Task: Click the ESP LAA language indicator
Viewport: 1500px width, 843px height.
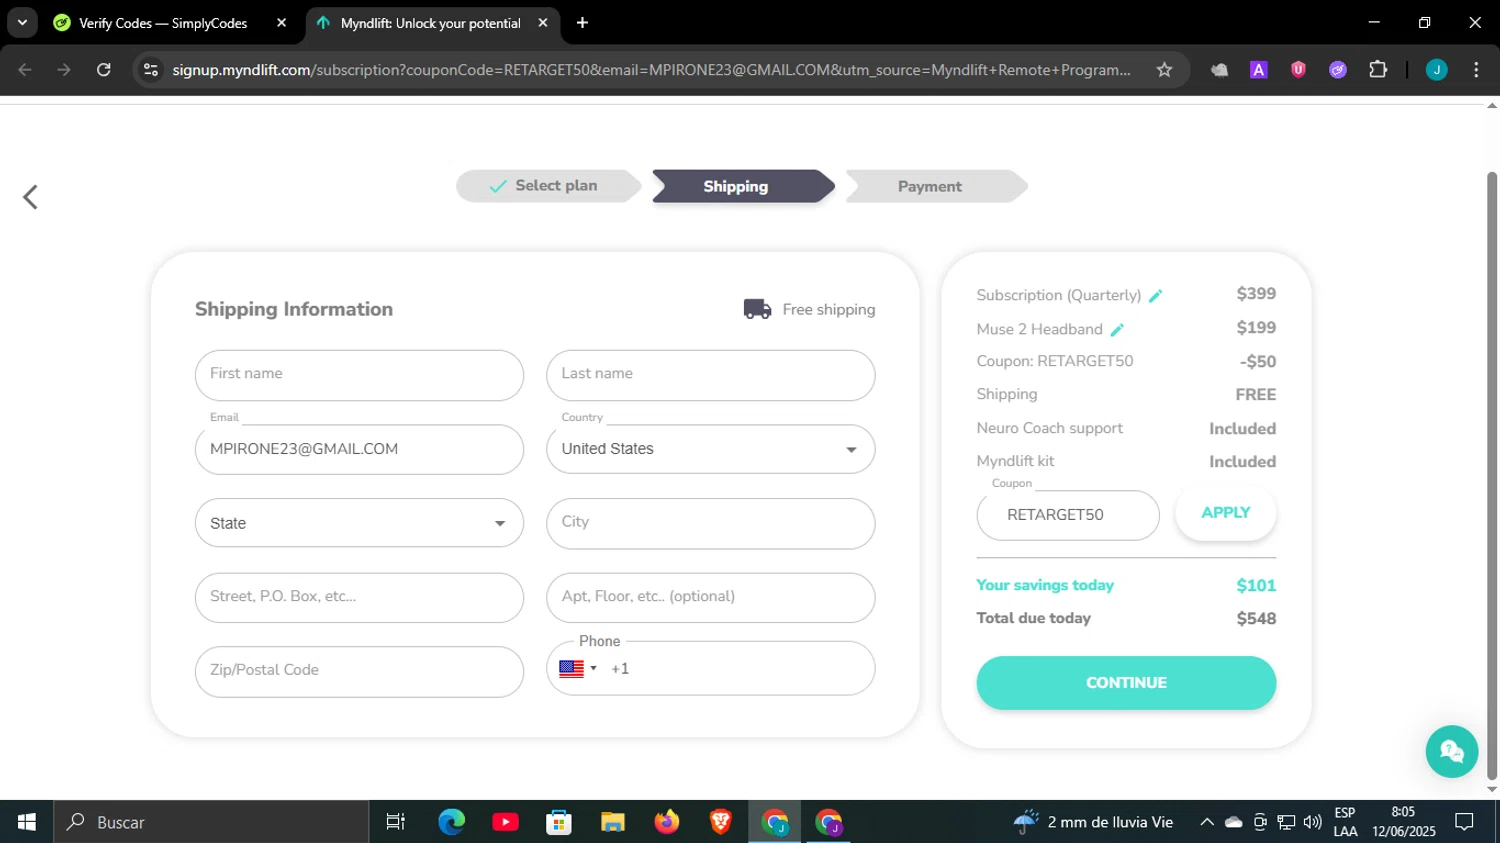Action: point(1345,822)
